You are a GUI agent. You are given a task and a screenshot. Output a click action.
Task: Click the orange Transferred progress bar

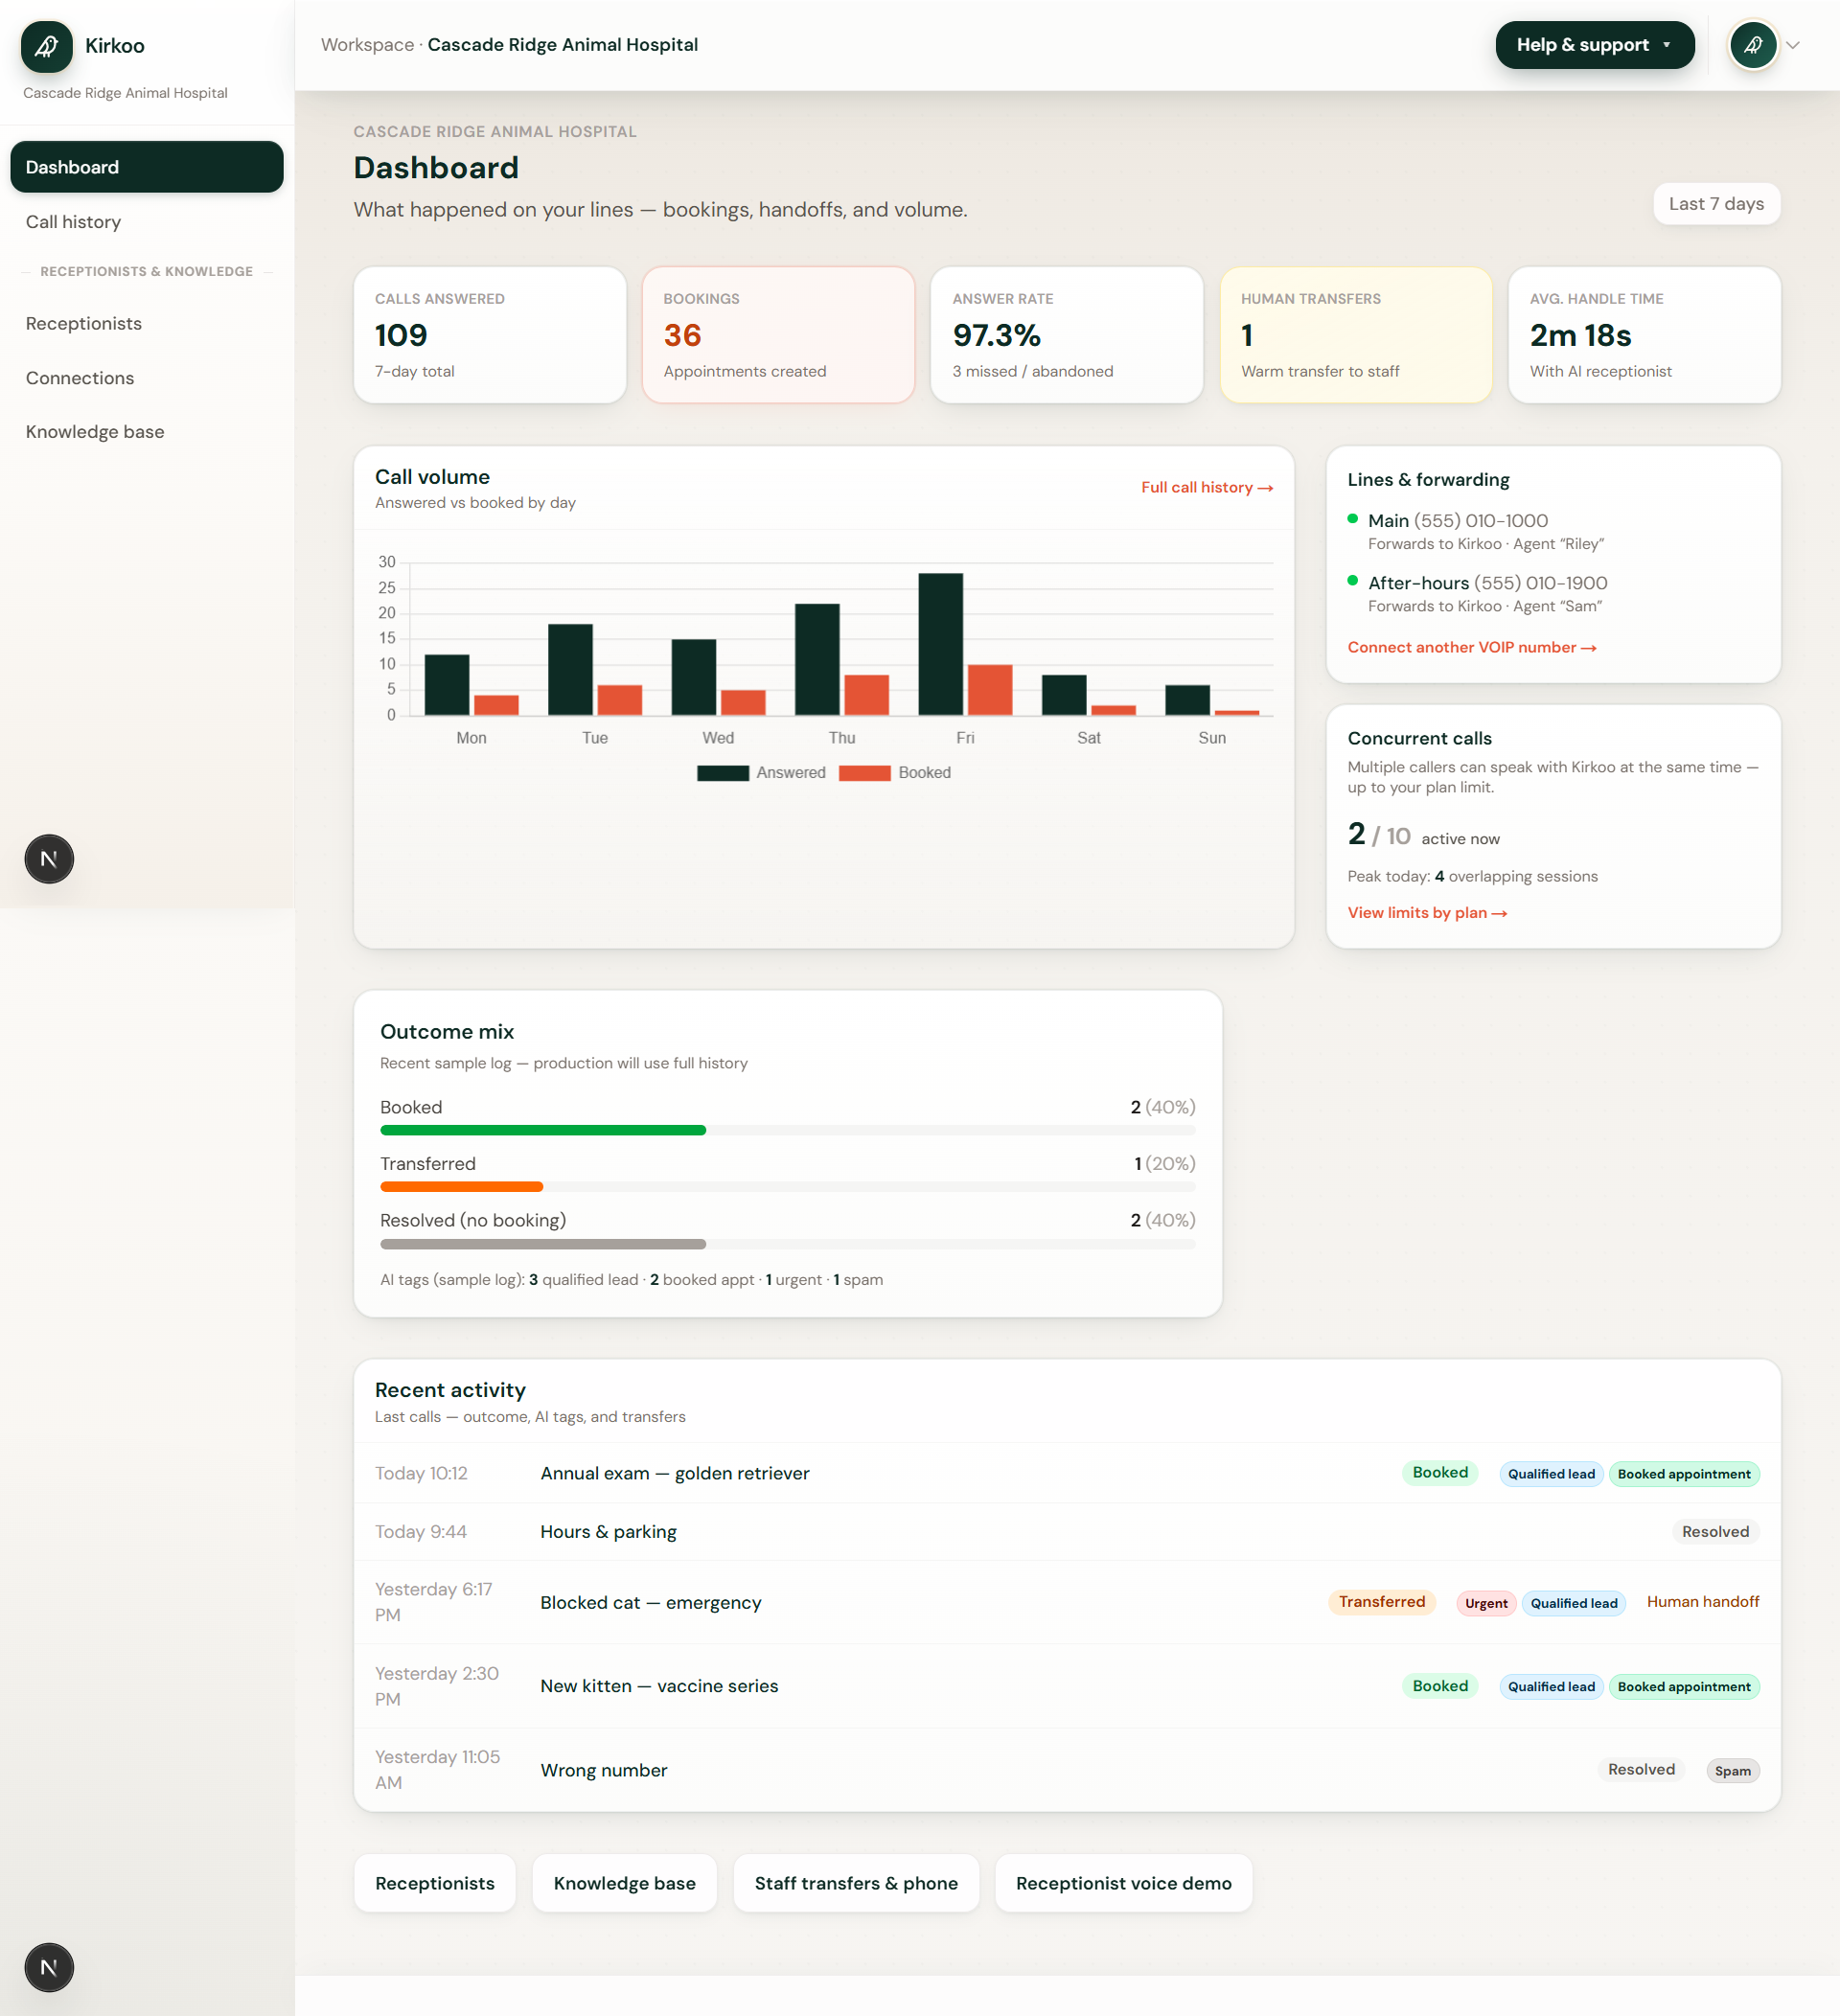click(x=462, y=1187)
